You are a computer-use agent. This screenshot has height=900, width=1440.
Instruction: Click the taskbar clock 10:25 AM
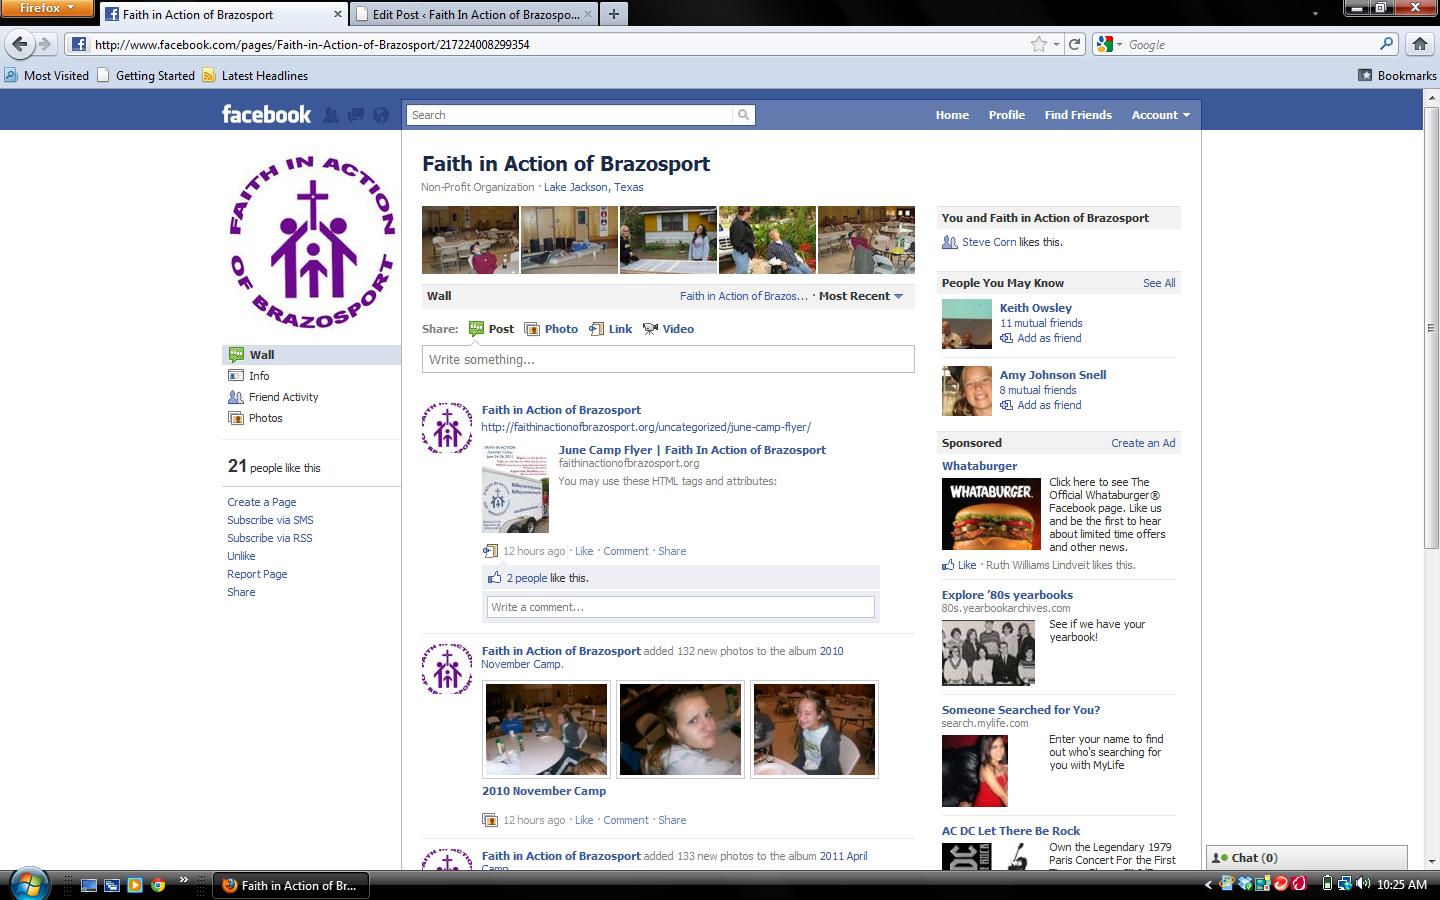[x=1401, y=885]
